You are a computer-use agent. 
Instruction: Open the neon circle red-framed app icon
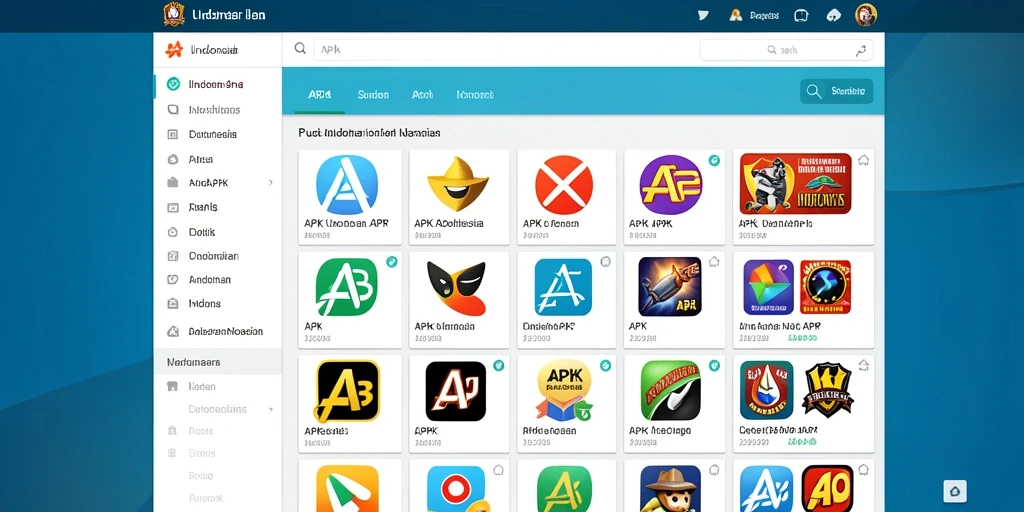[x=825, y=287]
